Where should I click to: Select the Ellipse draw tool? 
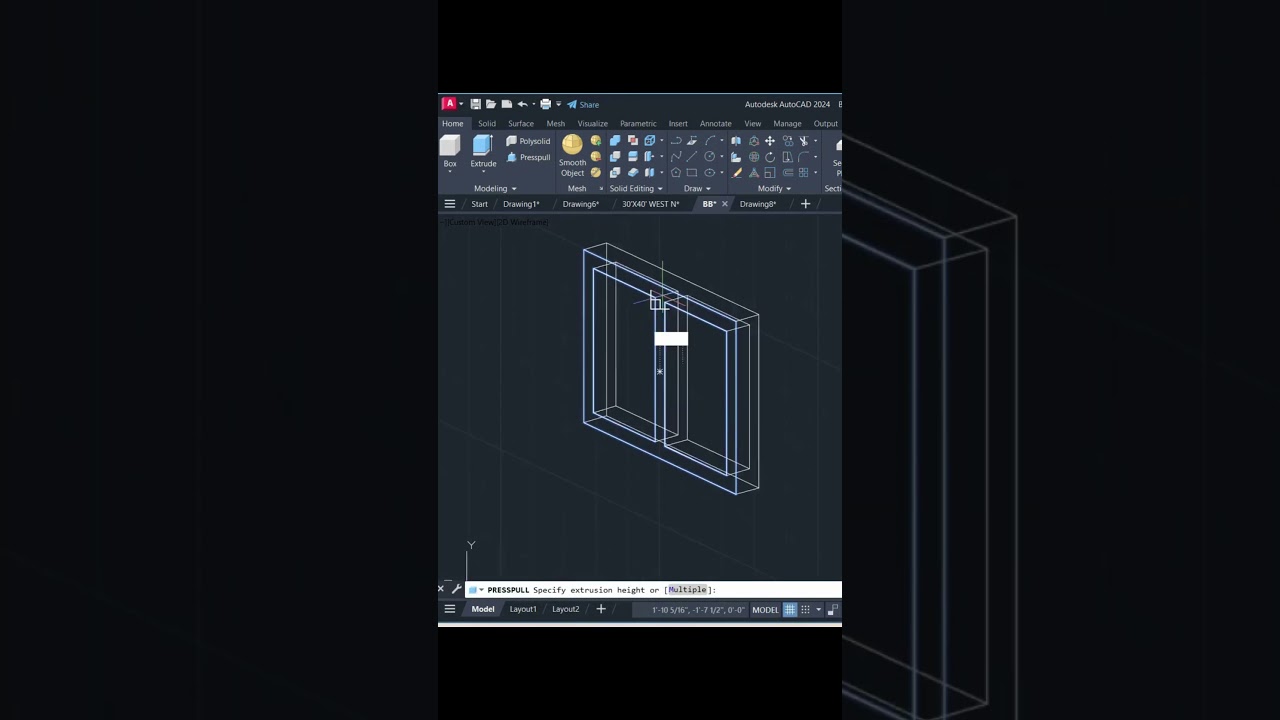click(709, 172)
